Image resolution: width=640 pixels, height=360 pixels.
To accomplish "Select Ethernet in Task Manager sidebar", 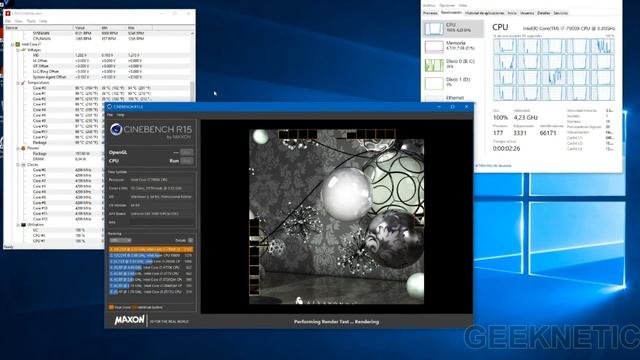I will tap(453, 98).
